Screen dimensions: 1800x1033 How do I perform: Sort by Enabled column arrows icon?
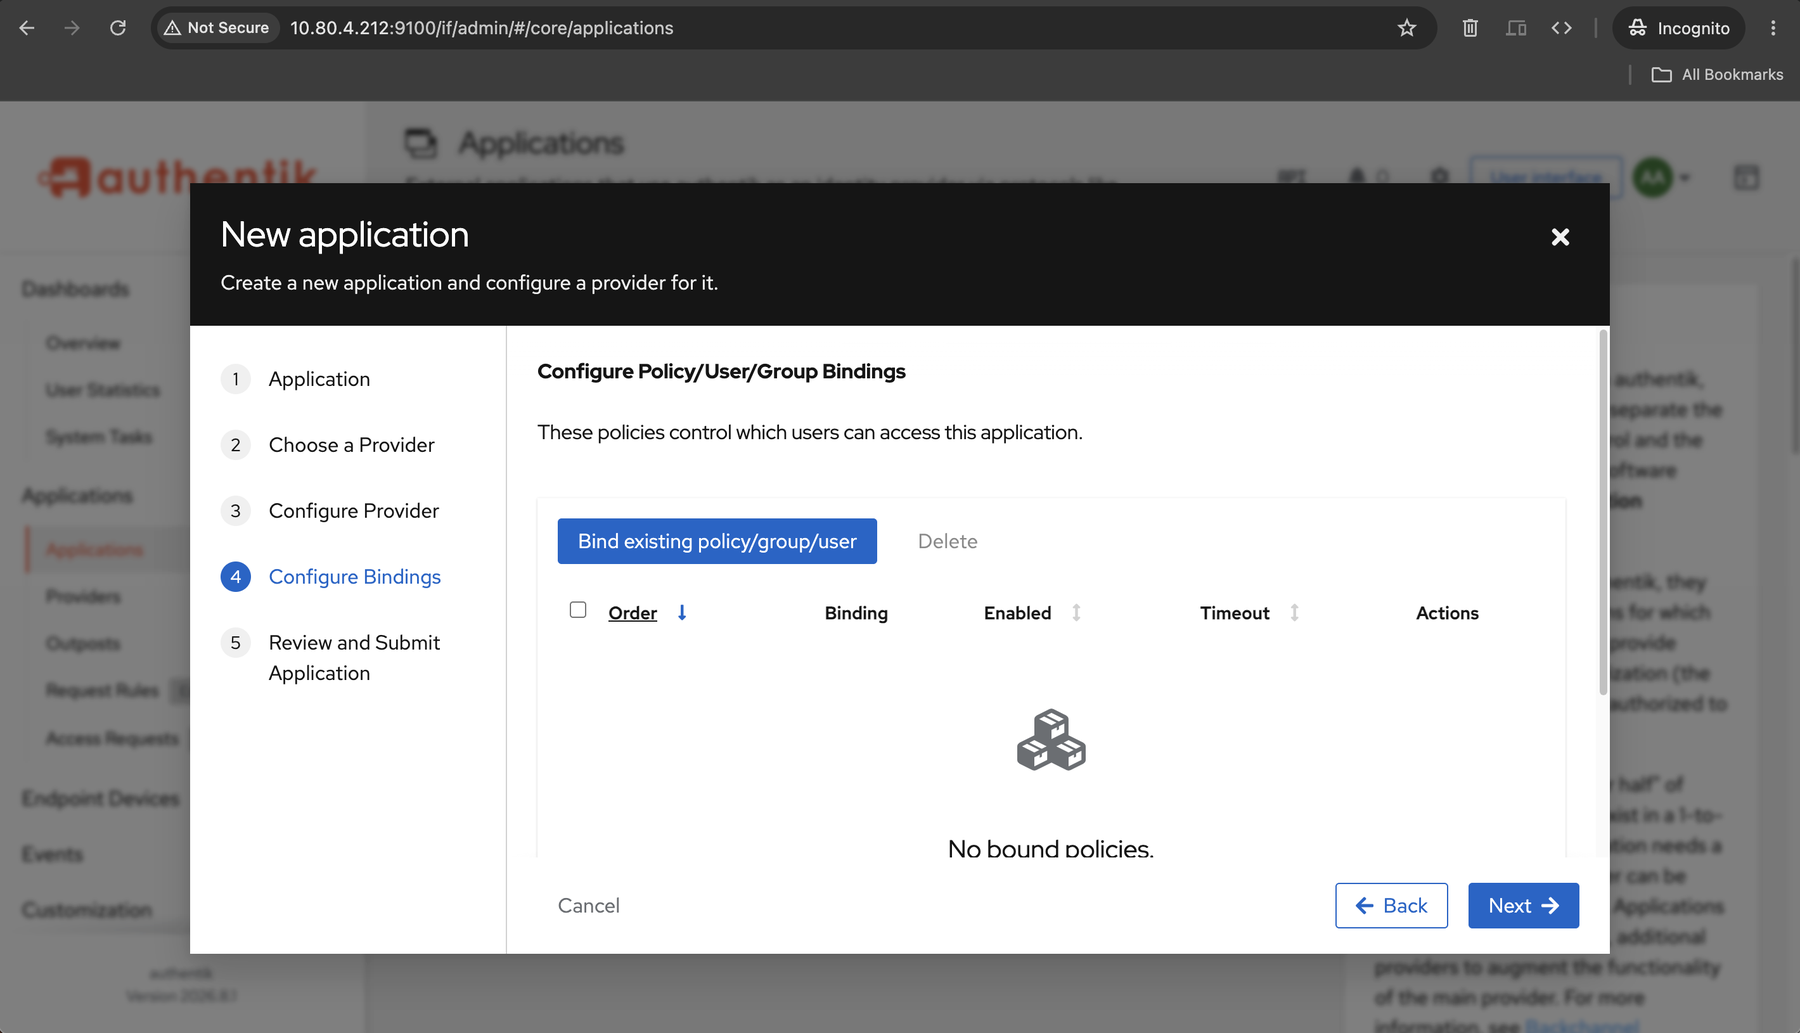[1076, 613]
